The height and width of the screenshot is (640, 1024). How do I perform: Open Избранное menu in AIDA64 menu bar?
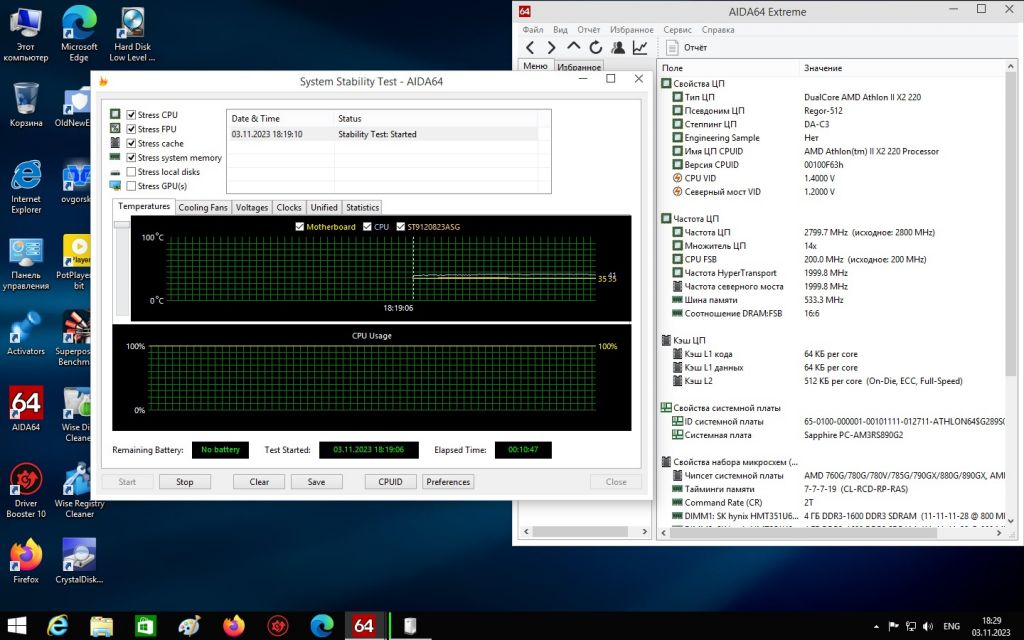pos(632,29)
